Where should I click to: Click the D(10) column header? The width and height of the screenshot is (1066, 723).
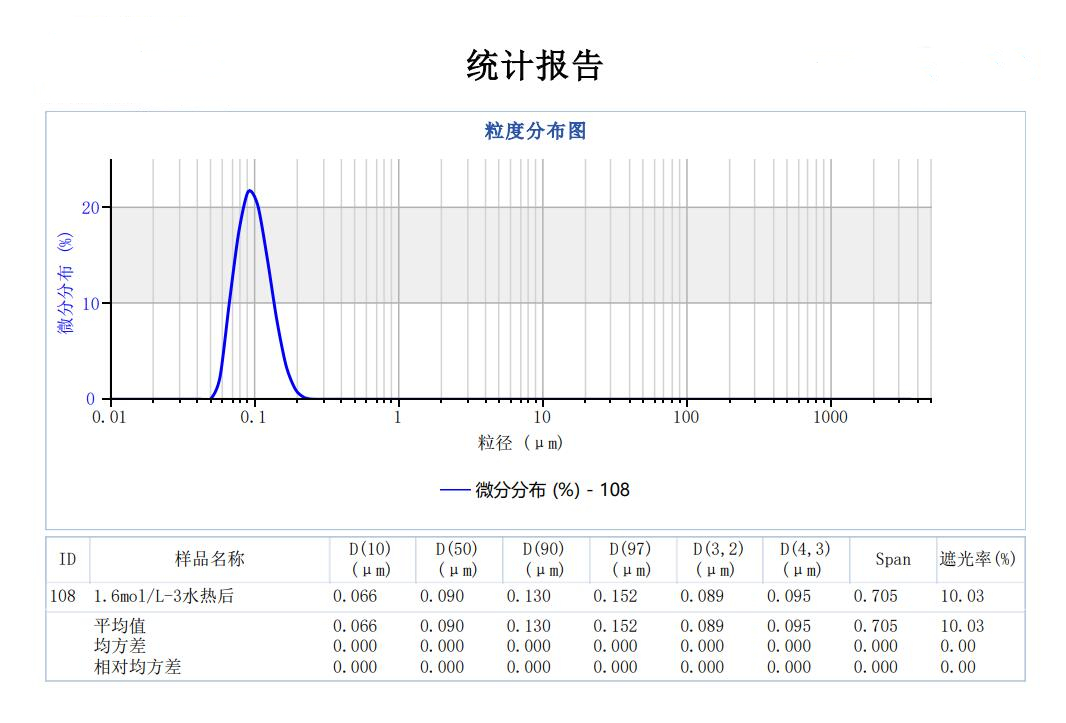click(370, 559)
